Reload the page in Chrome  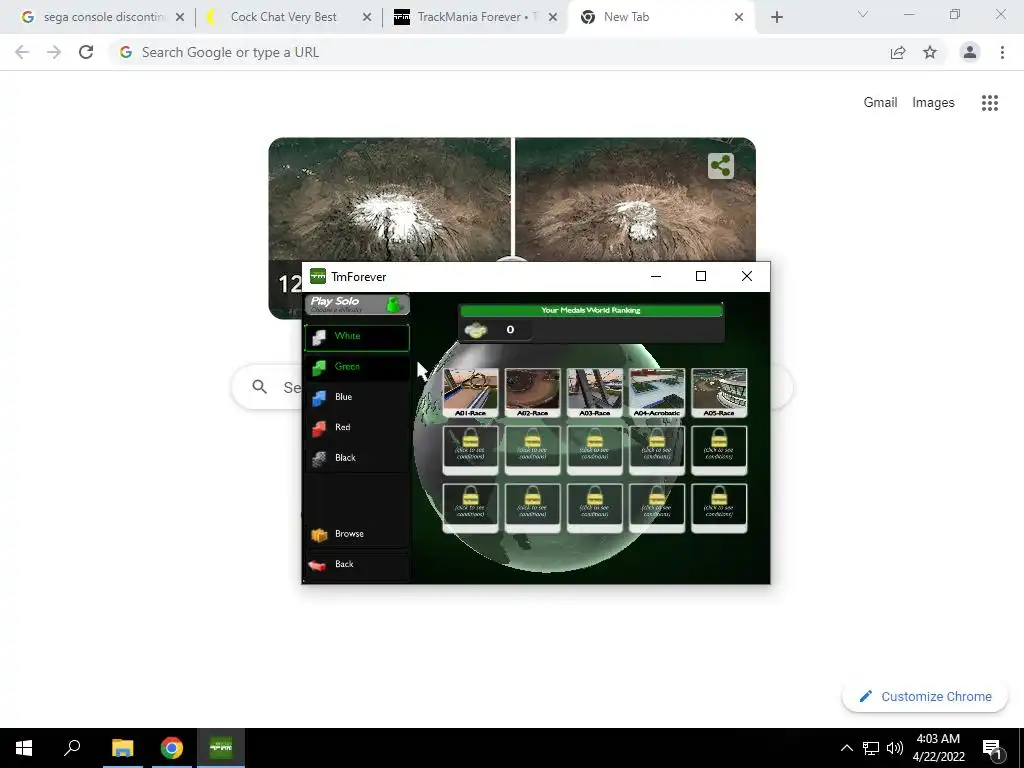[x=86, y=52]
